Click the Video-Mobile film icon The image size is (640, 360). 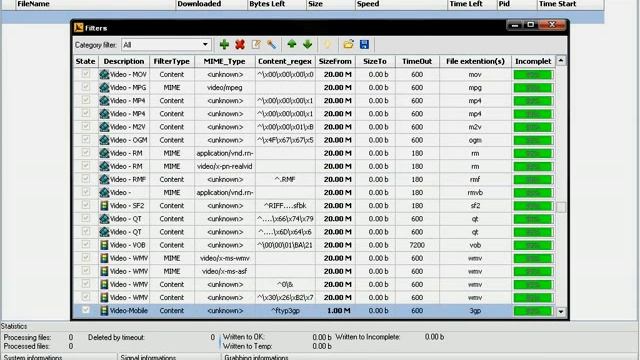tap(104, 311)
